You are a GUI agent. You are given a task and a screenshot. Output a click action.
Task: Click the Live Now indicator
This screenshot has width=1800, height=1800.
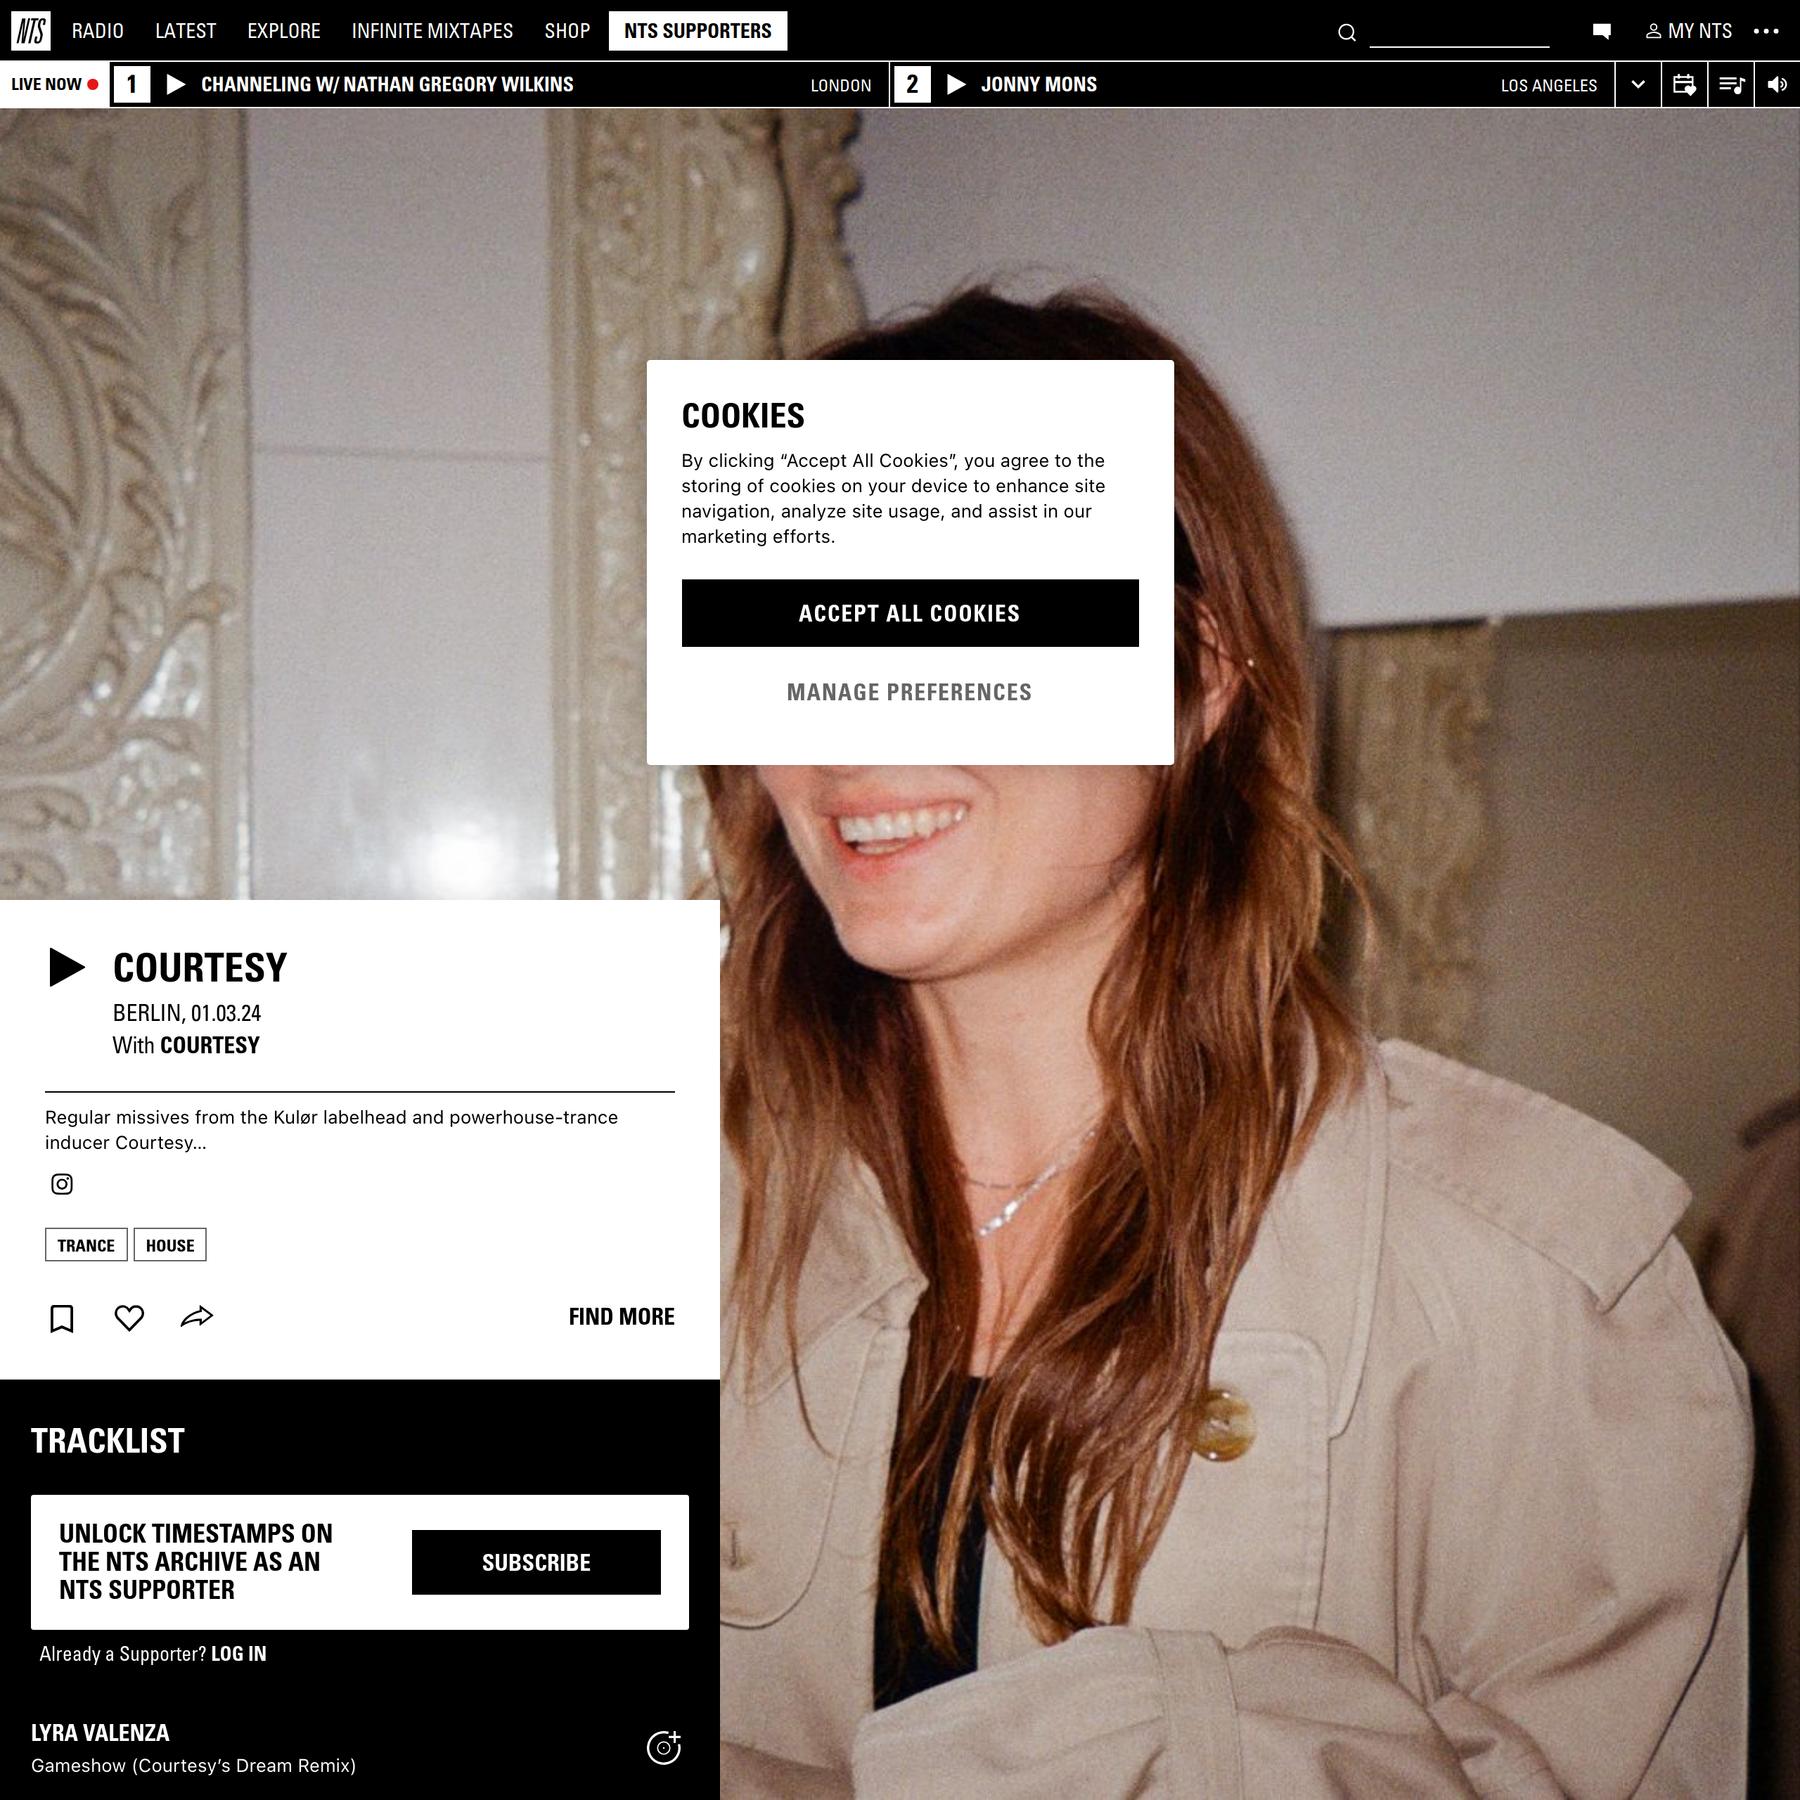point(54,85)
